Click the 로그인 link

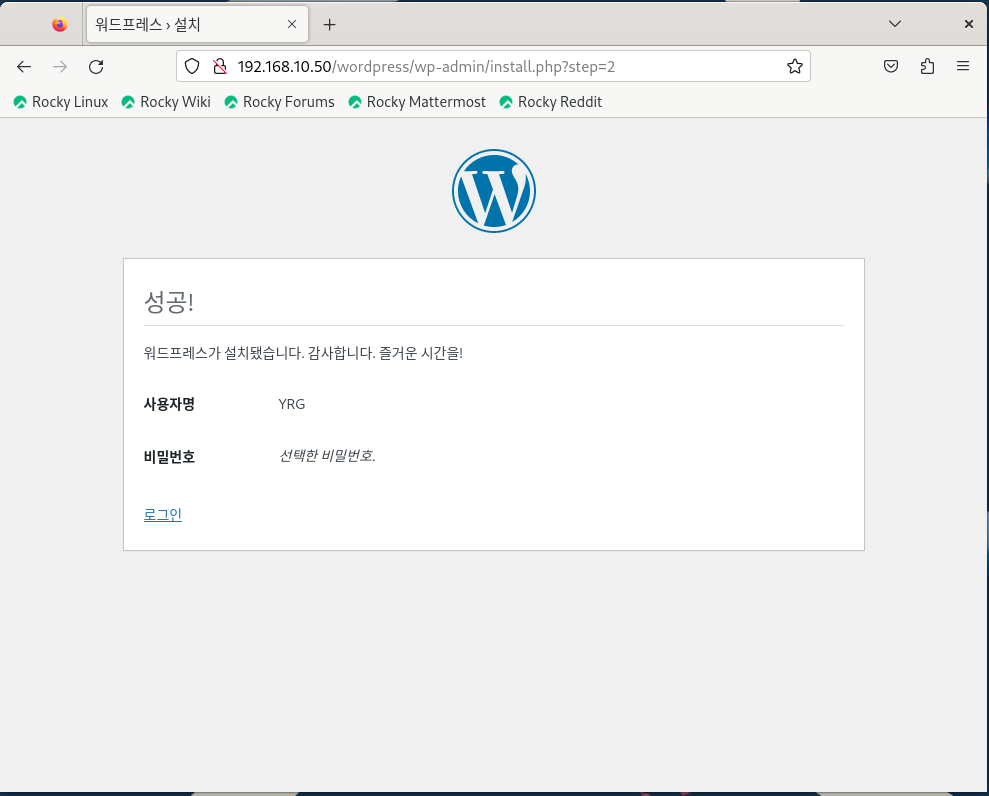(x=163, y=515)
